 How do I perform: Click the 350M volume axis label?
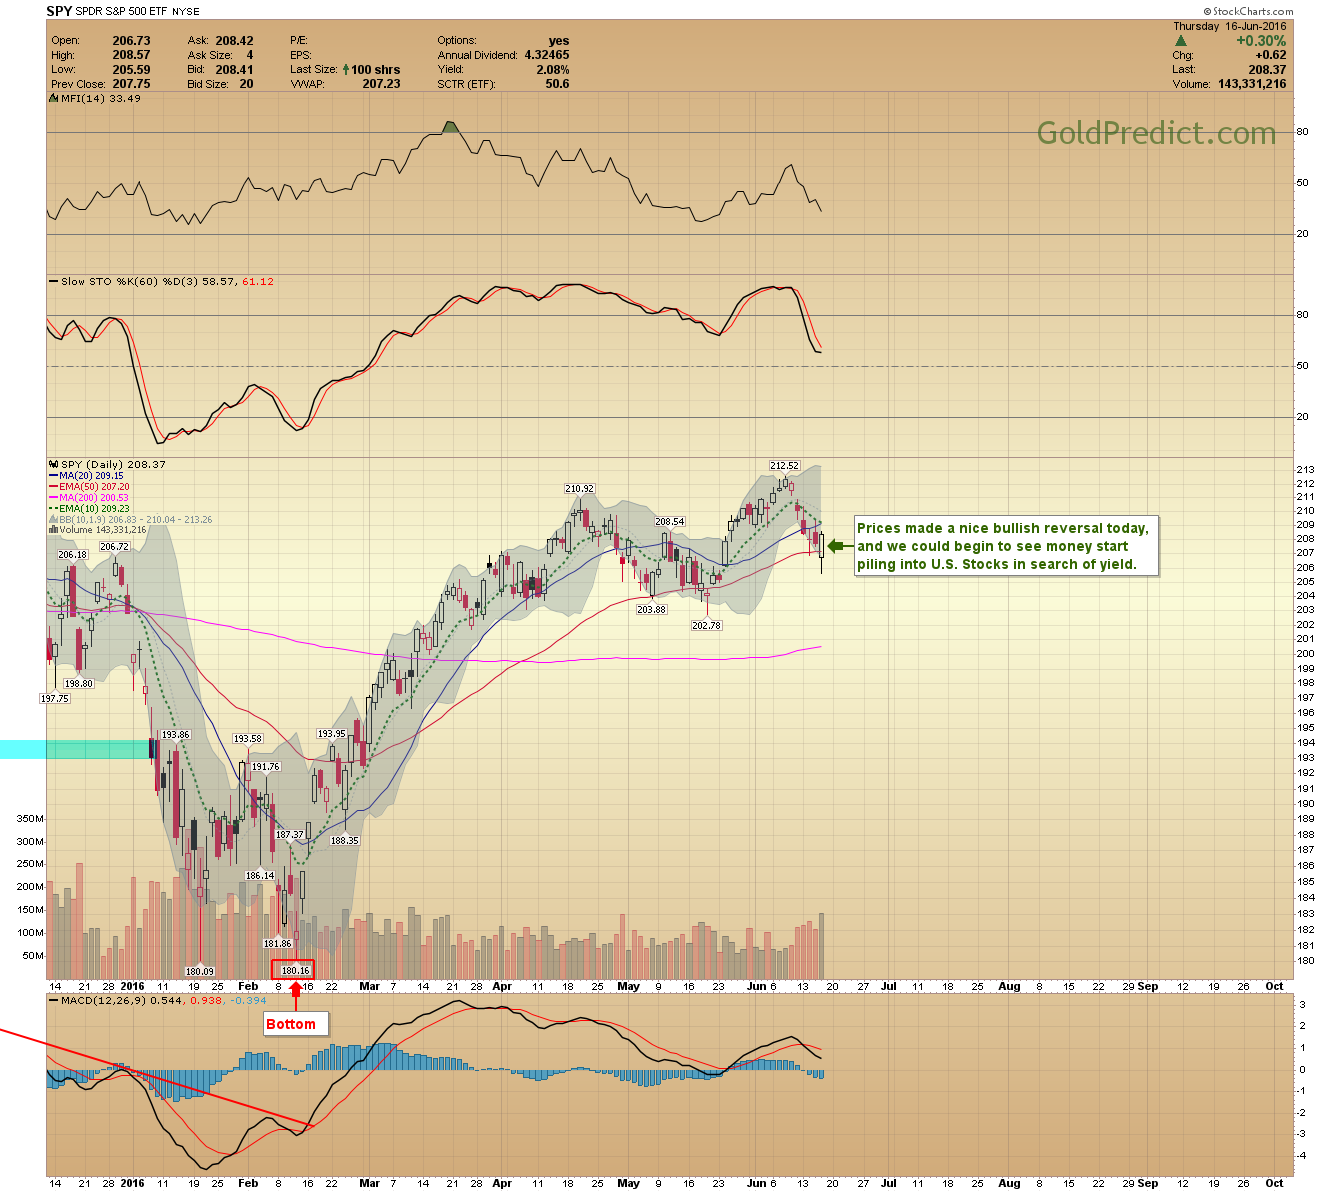coord(30,818)
